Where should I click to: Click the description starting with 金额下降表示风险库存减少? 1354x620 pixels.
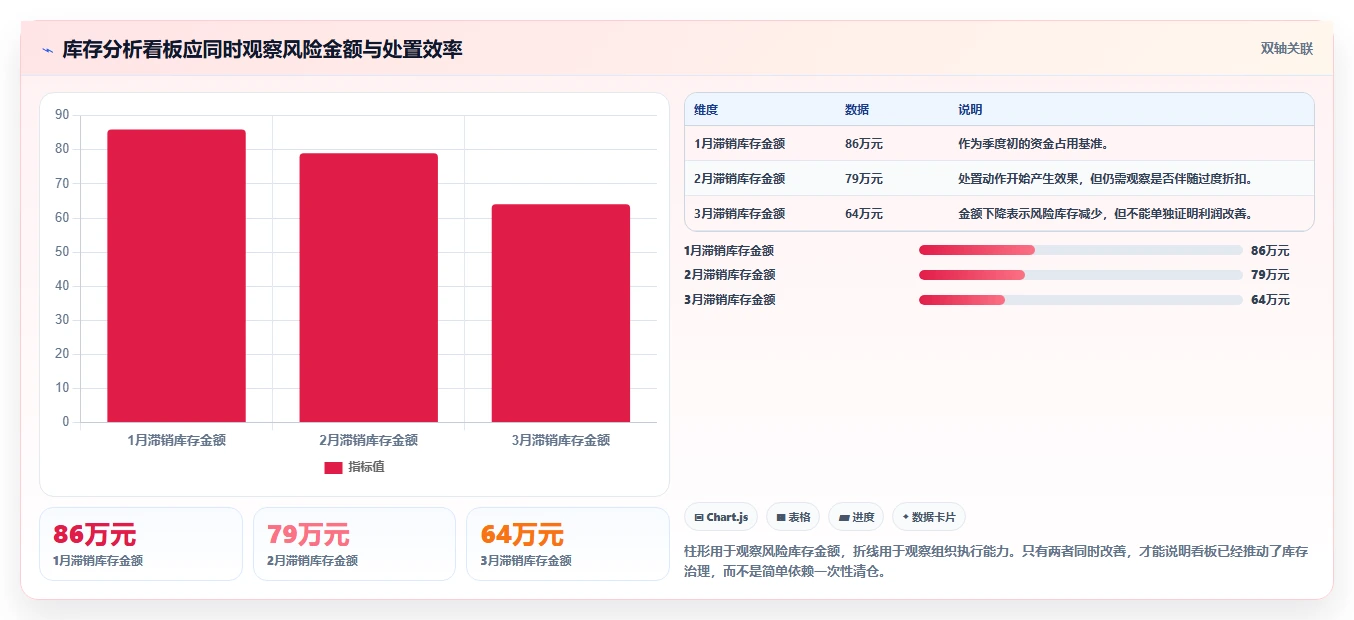(x=1105, y=214)
